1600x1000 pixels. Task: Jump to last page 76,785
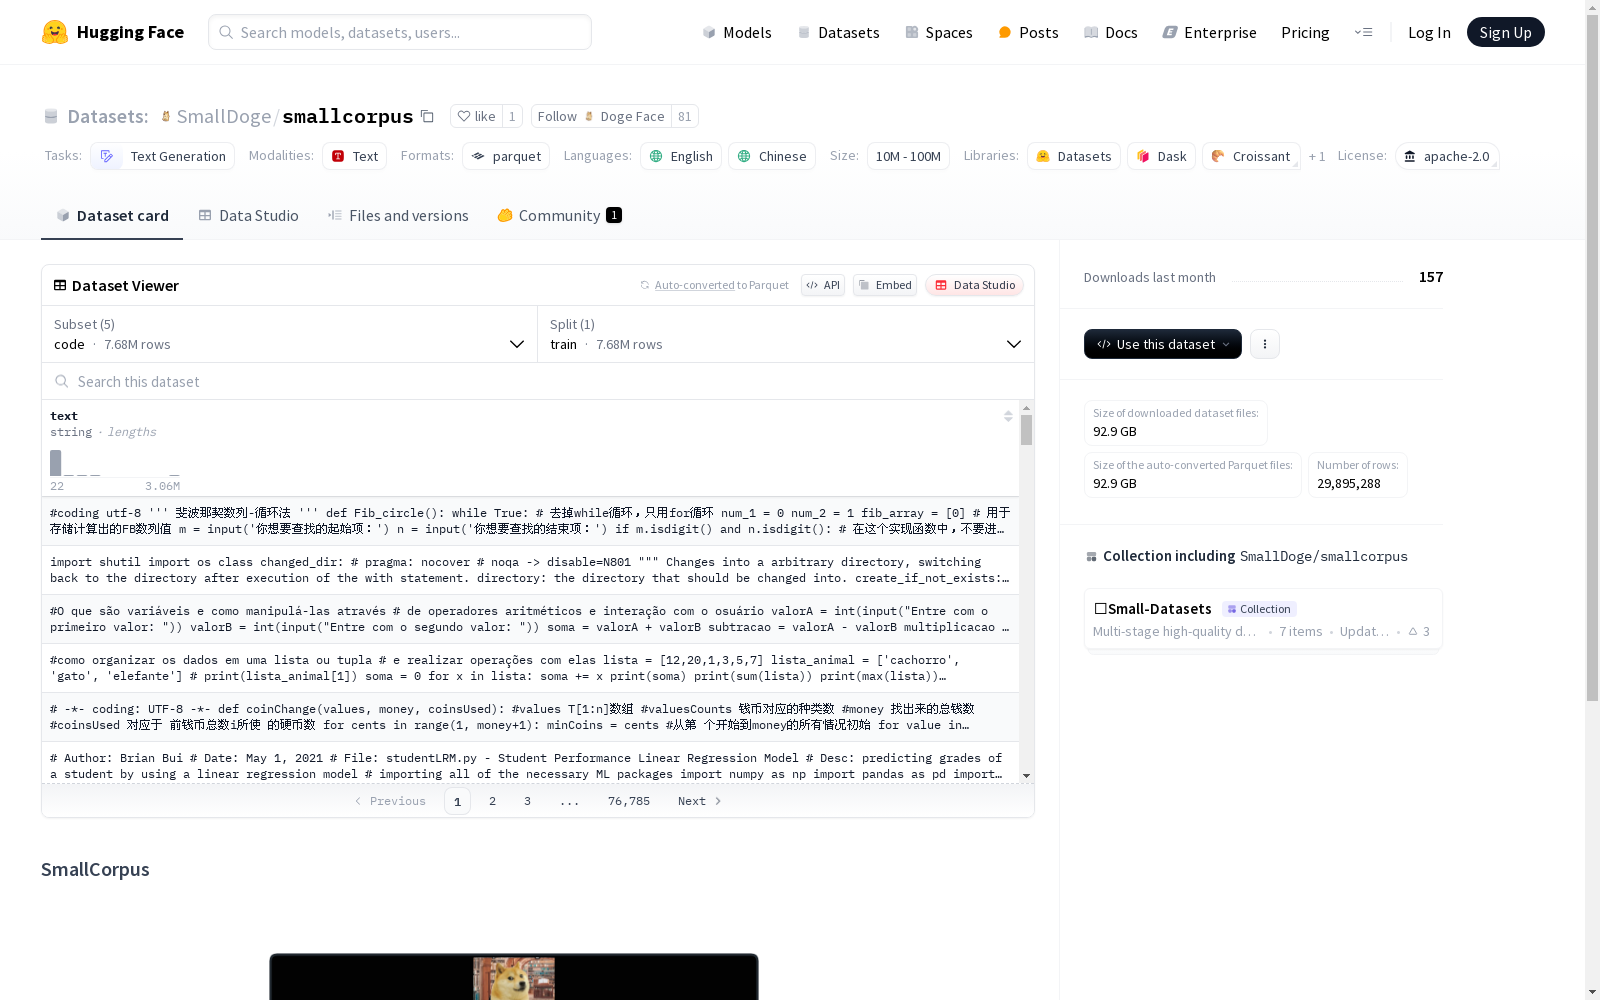629,801
